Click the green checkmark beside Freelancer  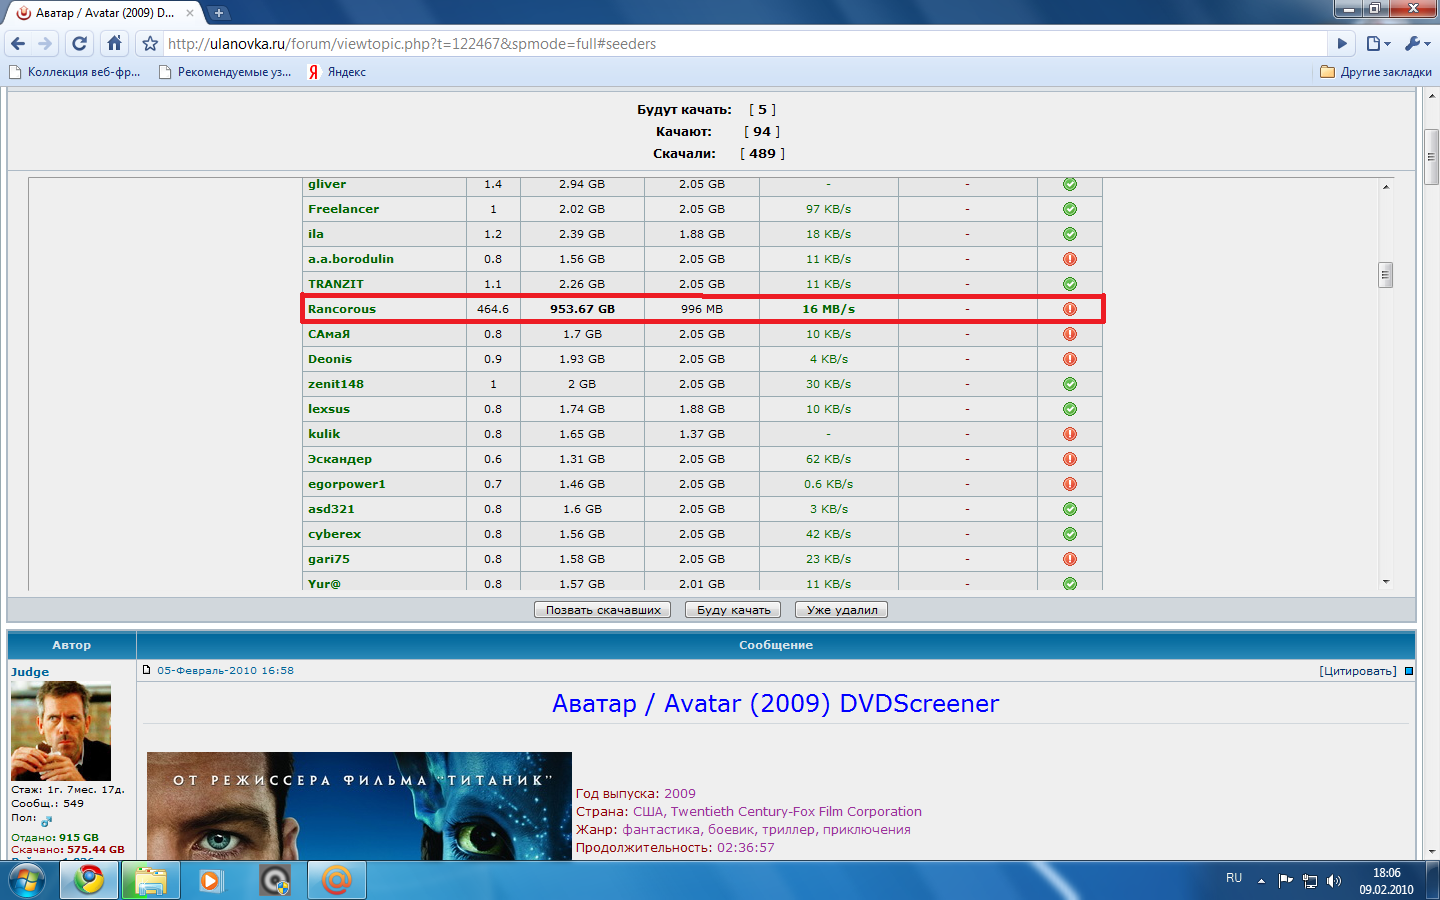(1069, 209)
